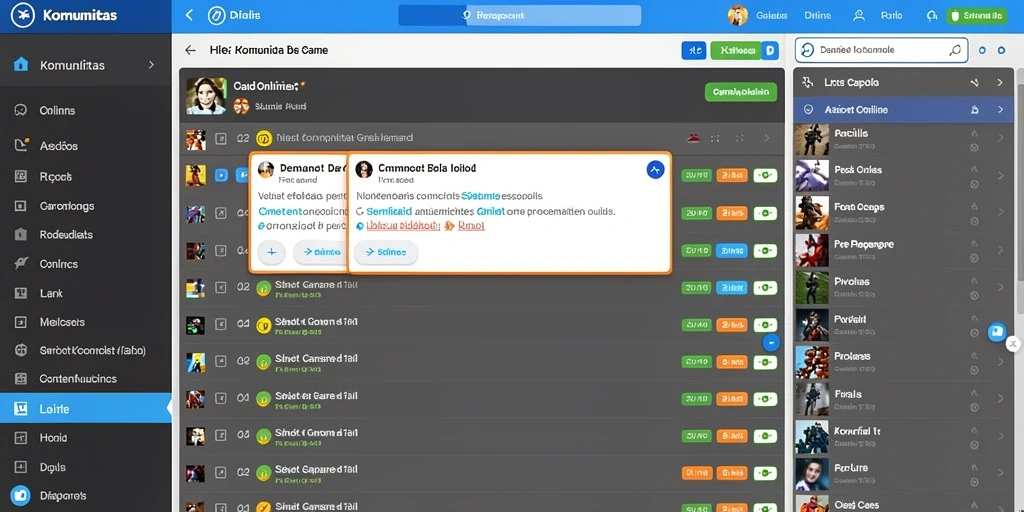Click the user profile icon beside Ralo
Image resolution: width=1024 pixels, height=512 pixels.
point(859,16)
